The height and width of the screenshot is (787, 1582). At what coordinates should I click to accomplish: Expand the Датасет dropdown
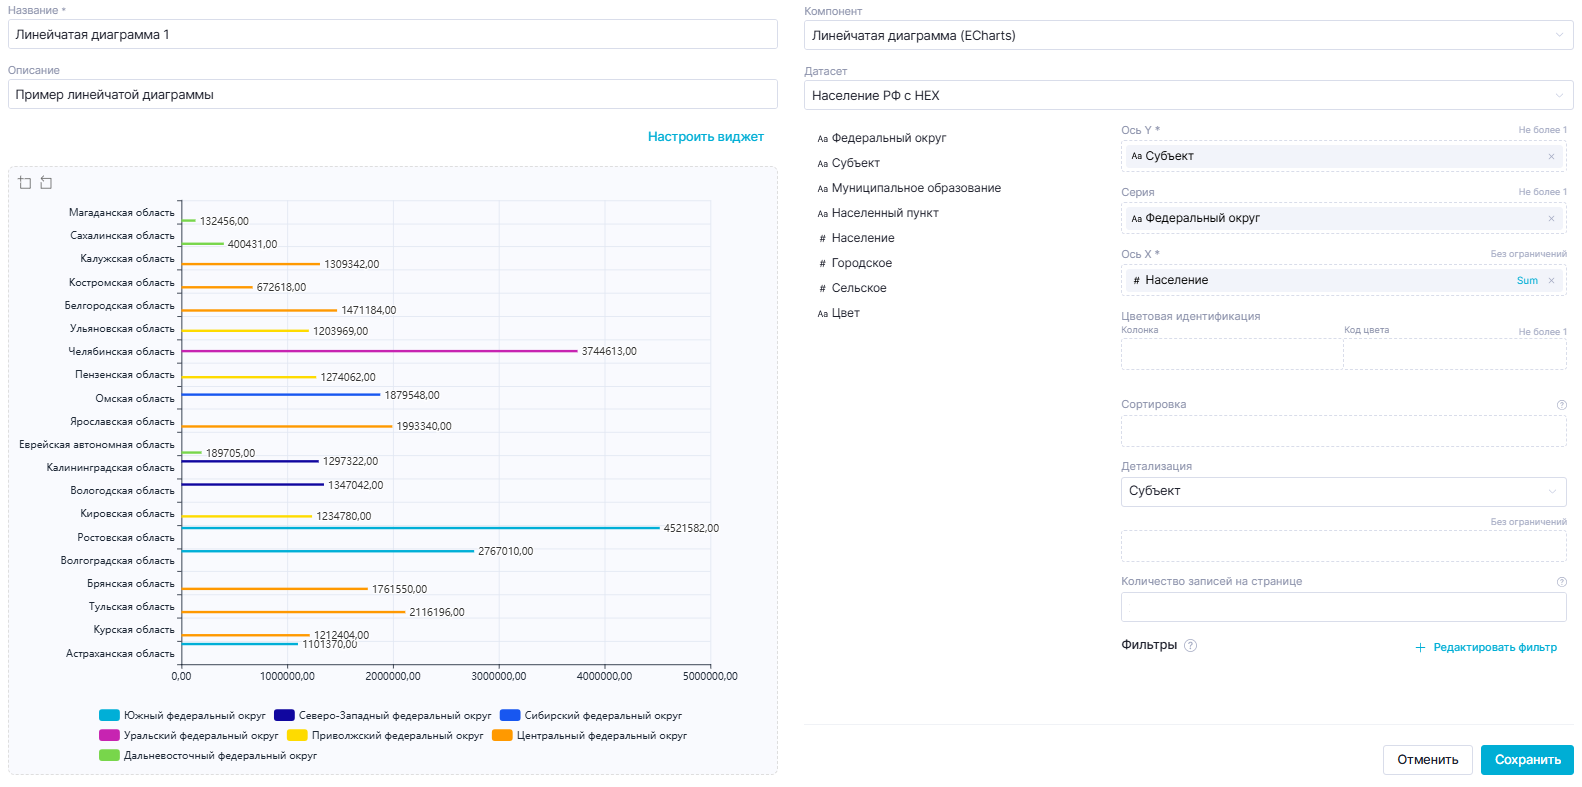1188,95
